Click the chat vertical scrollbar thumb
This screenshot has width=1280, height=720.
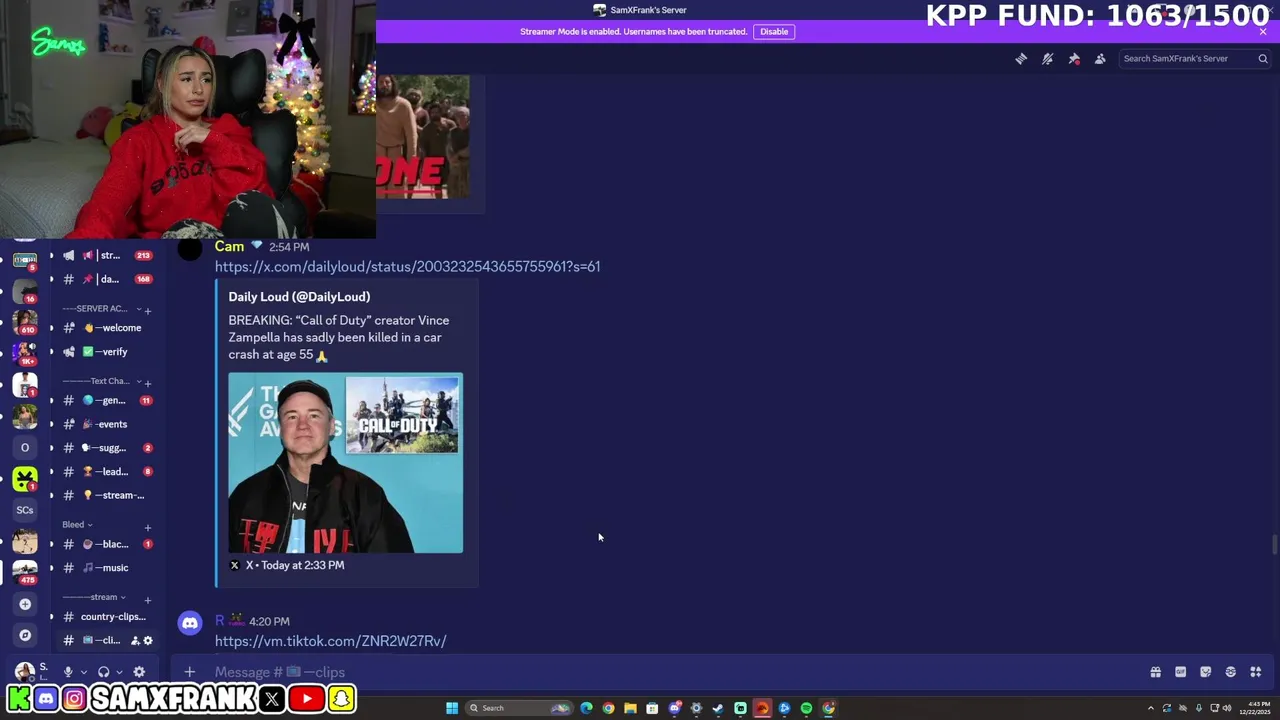click(1274, 545)
